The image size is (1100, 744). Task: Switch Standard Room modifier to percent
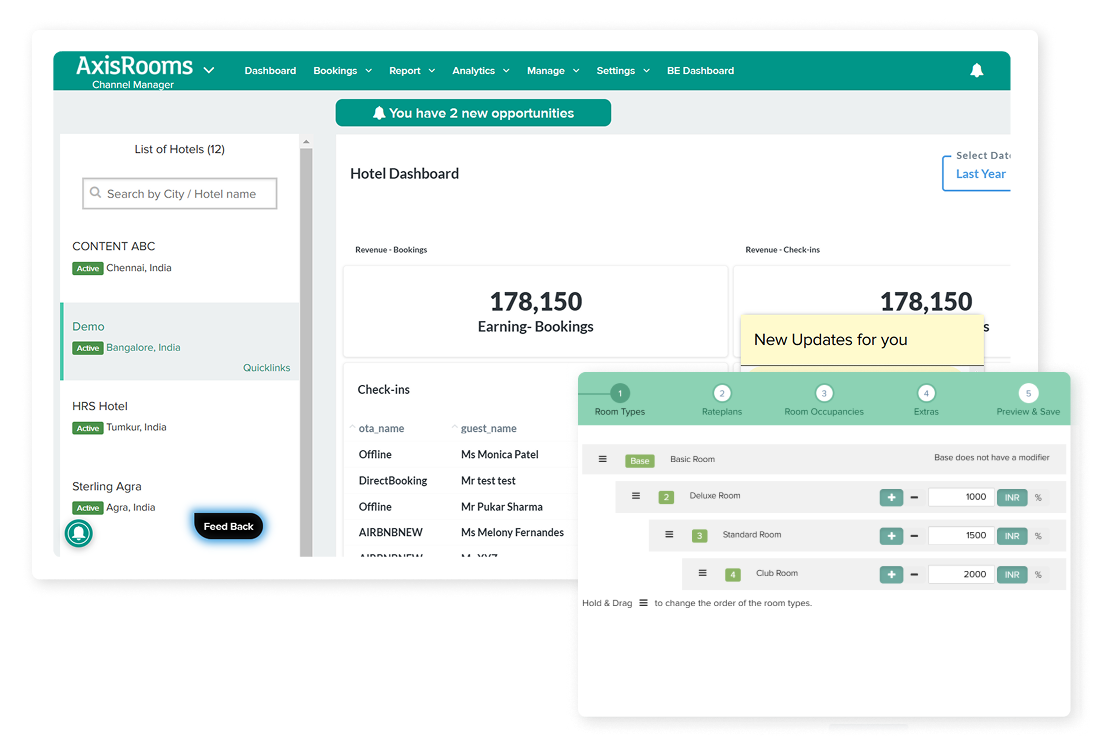[x=1038, y=536]
